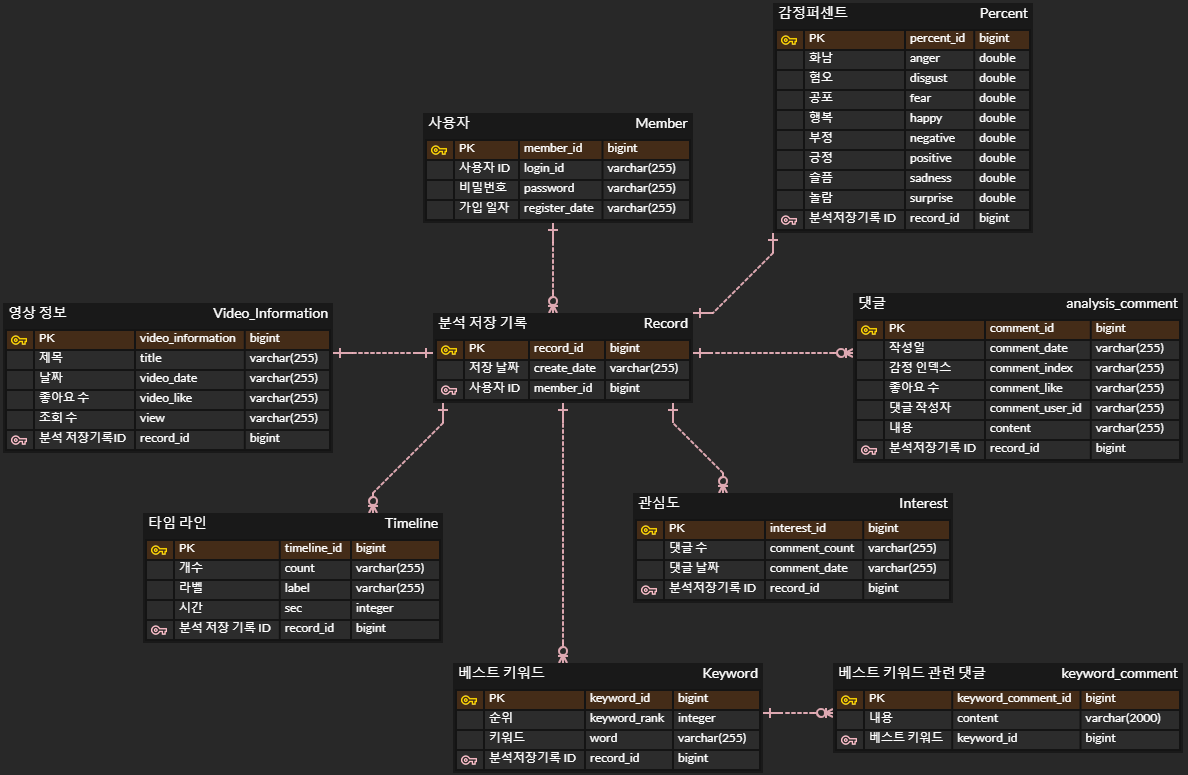Screen dimensions: 1188x775
Task: Click the FK key icon beside Record's member_id
Action: pyautogui.click(x=447, y=388)
